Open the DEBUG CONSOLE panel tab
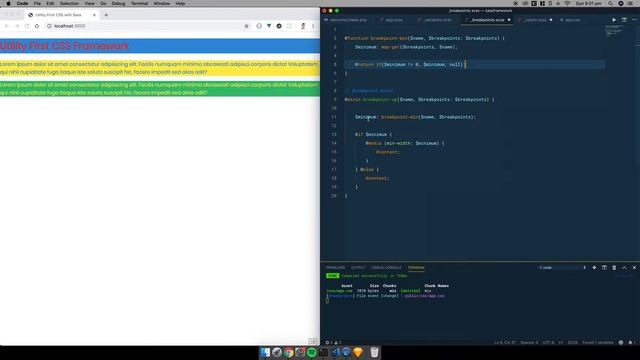The width and height of the screenshot is (640, 360). pos(386,268)
